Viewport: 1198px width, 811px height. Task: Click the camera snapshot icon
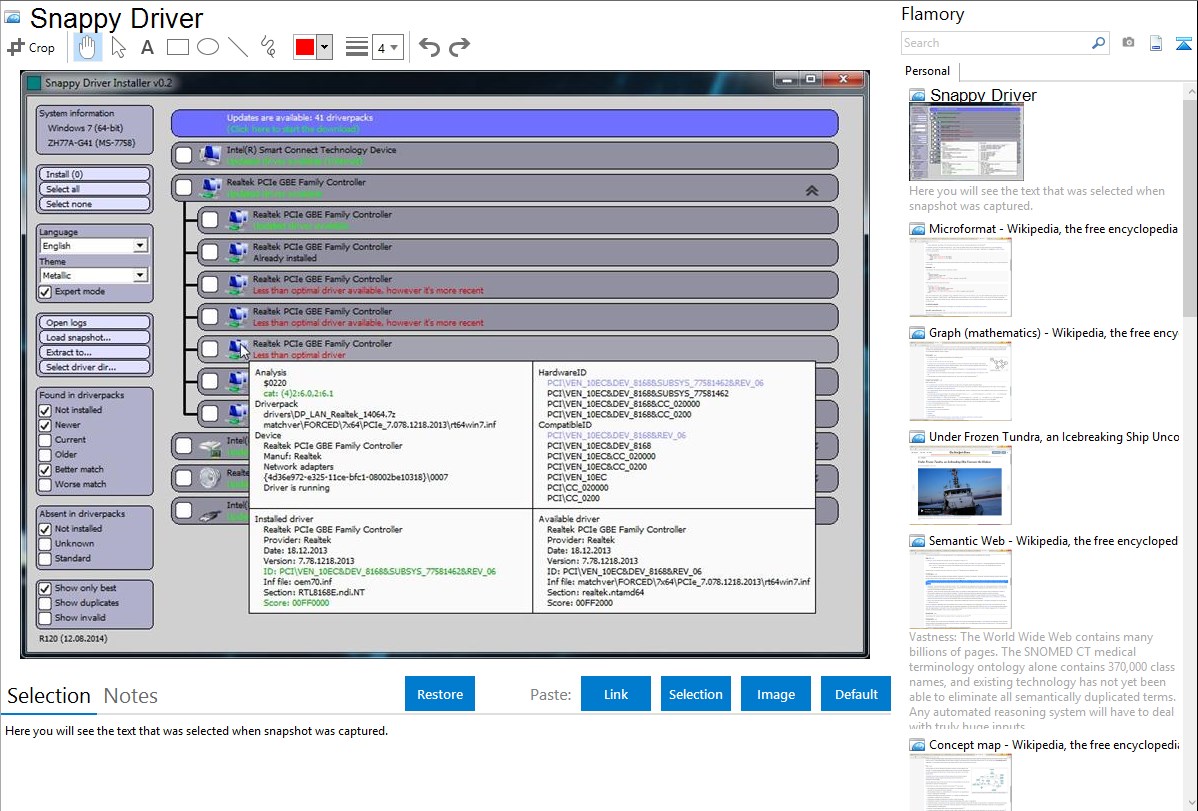coord(1128,43)
